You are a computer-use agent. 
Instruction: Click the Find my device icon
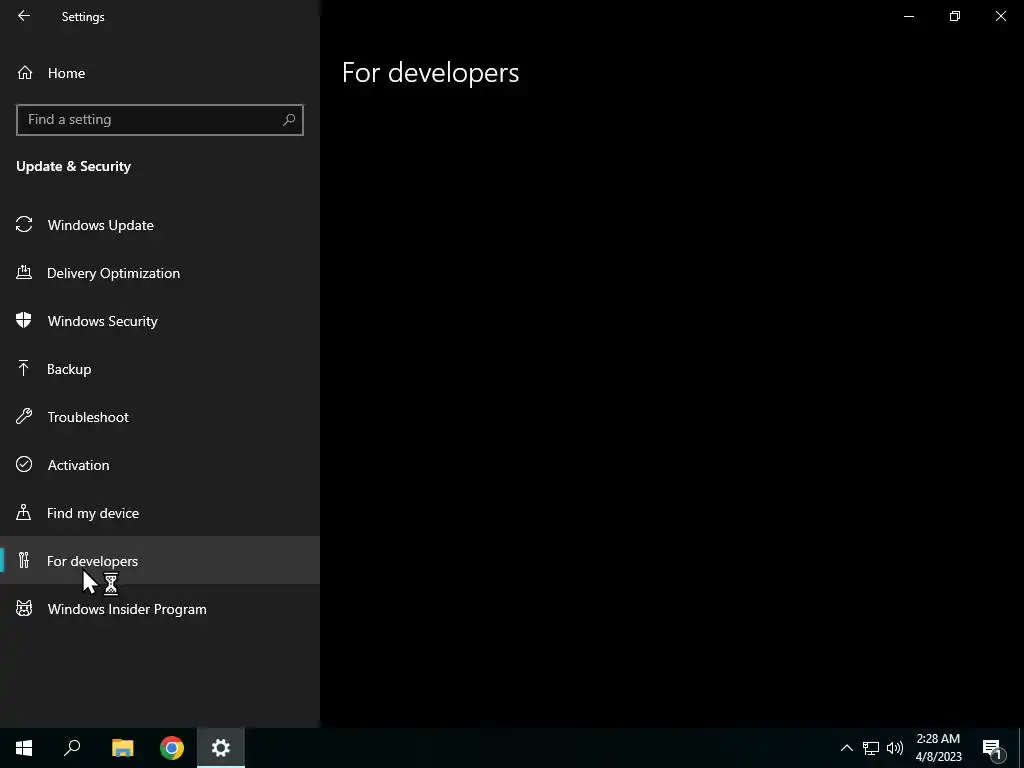pos(24,512)
